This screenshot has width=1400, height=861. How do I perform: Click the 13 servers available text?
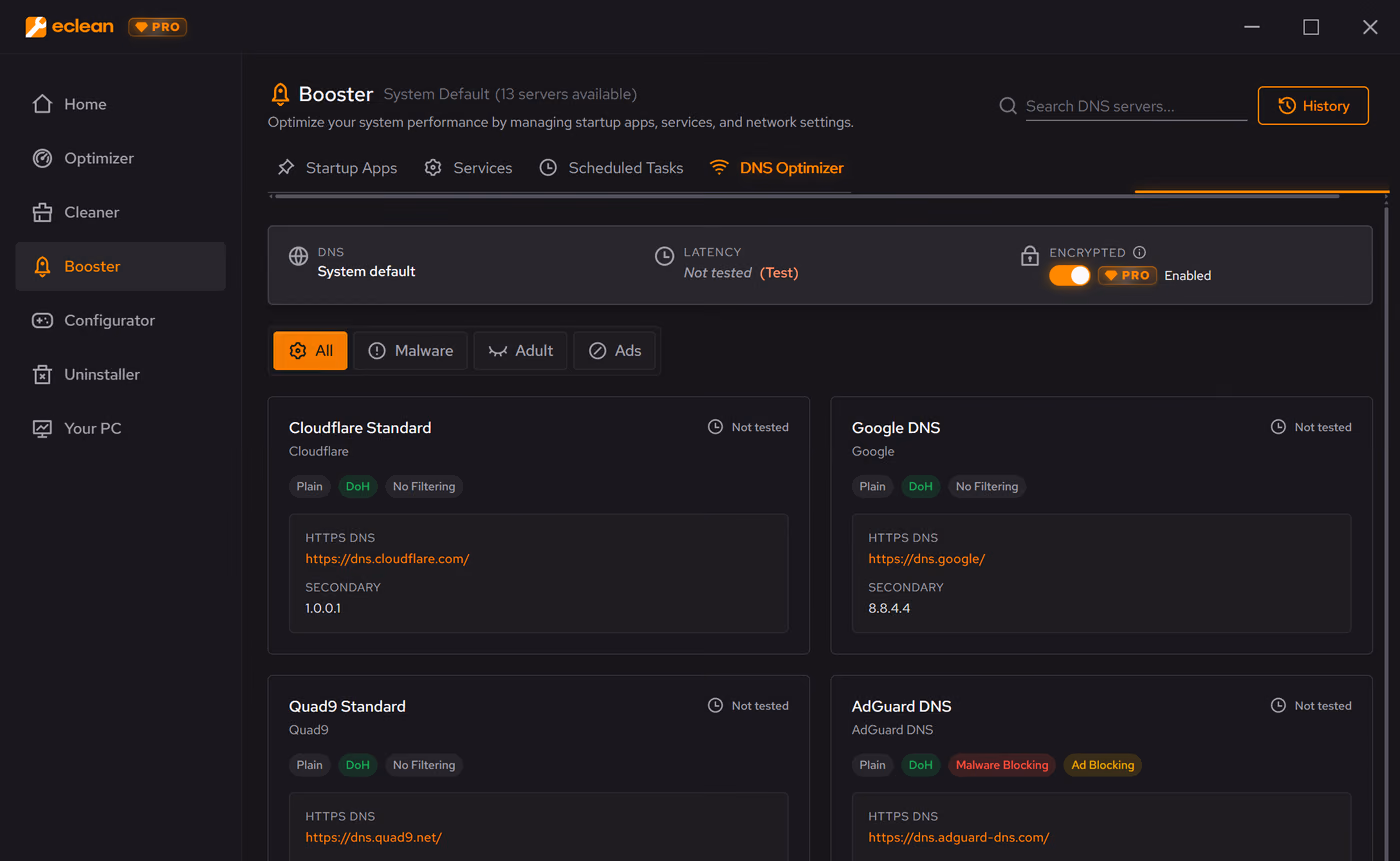tap(566, 94)
